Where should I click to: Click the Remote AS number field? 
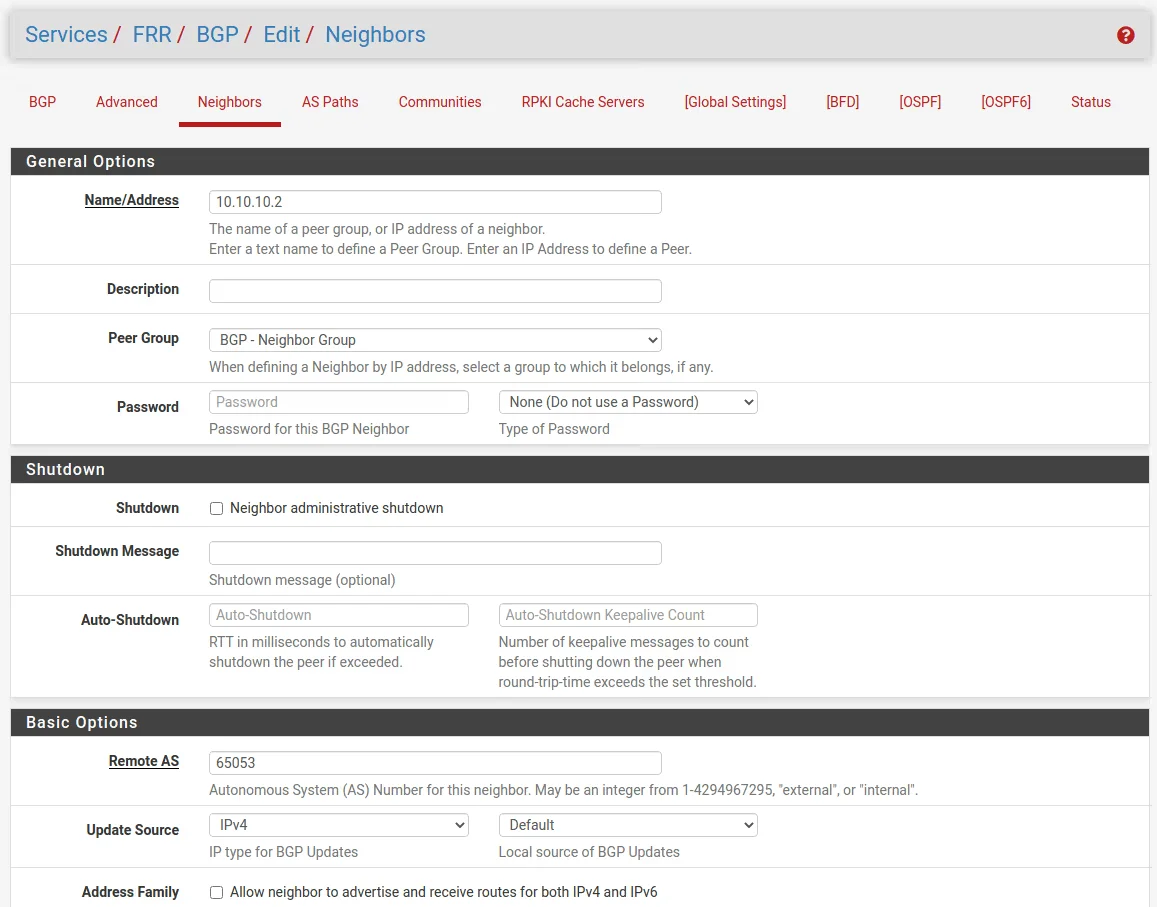[435, 763]
